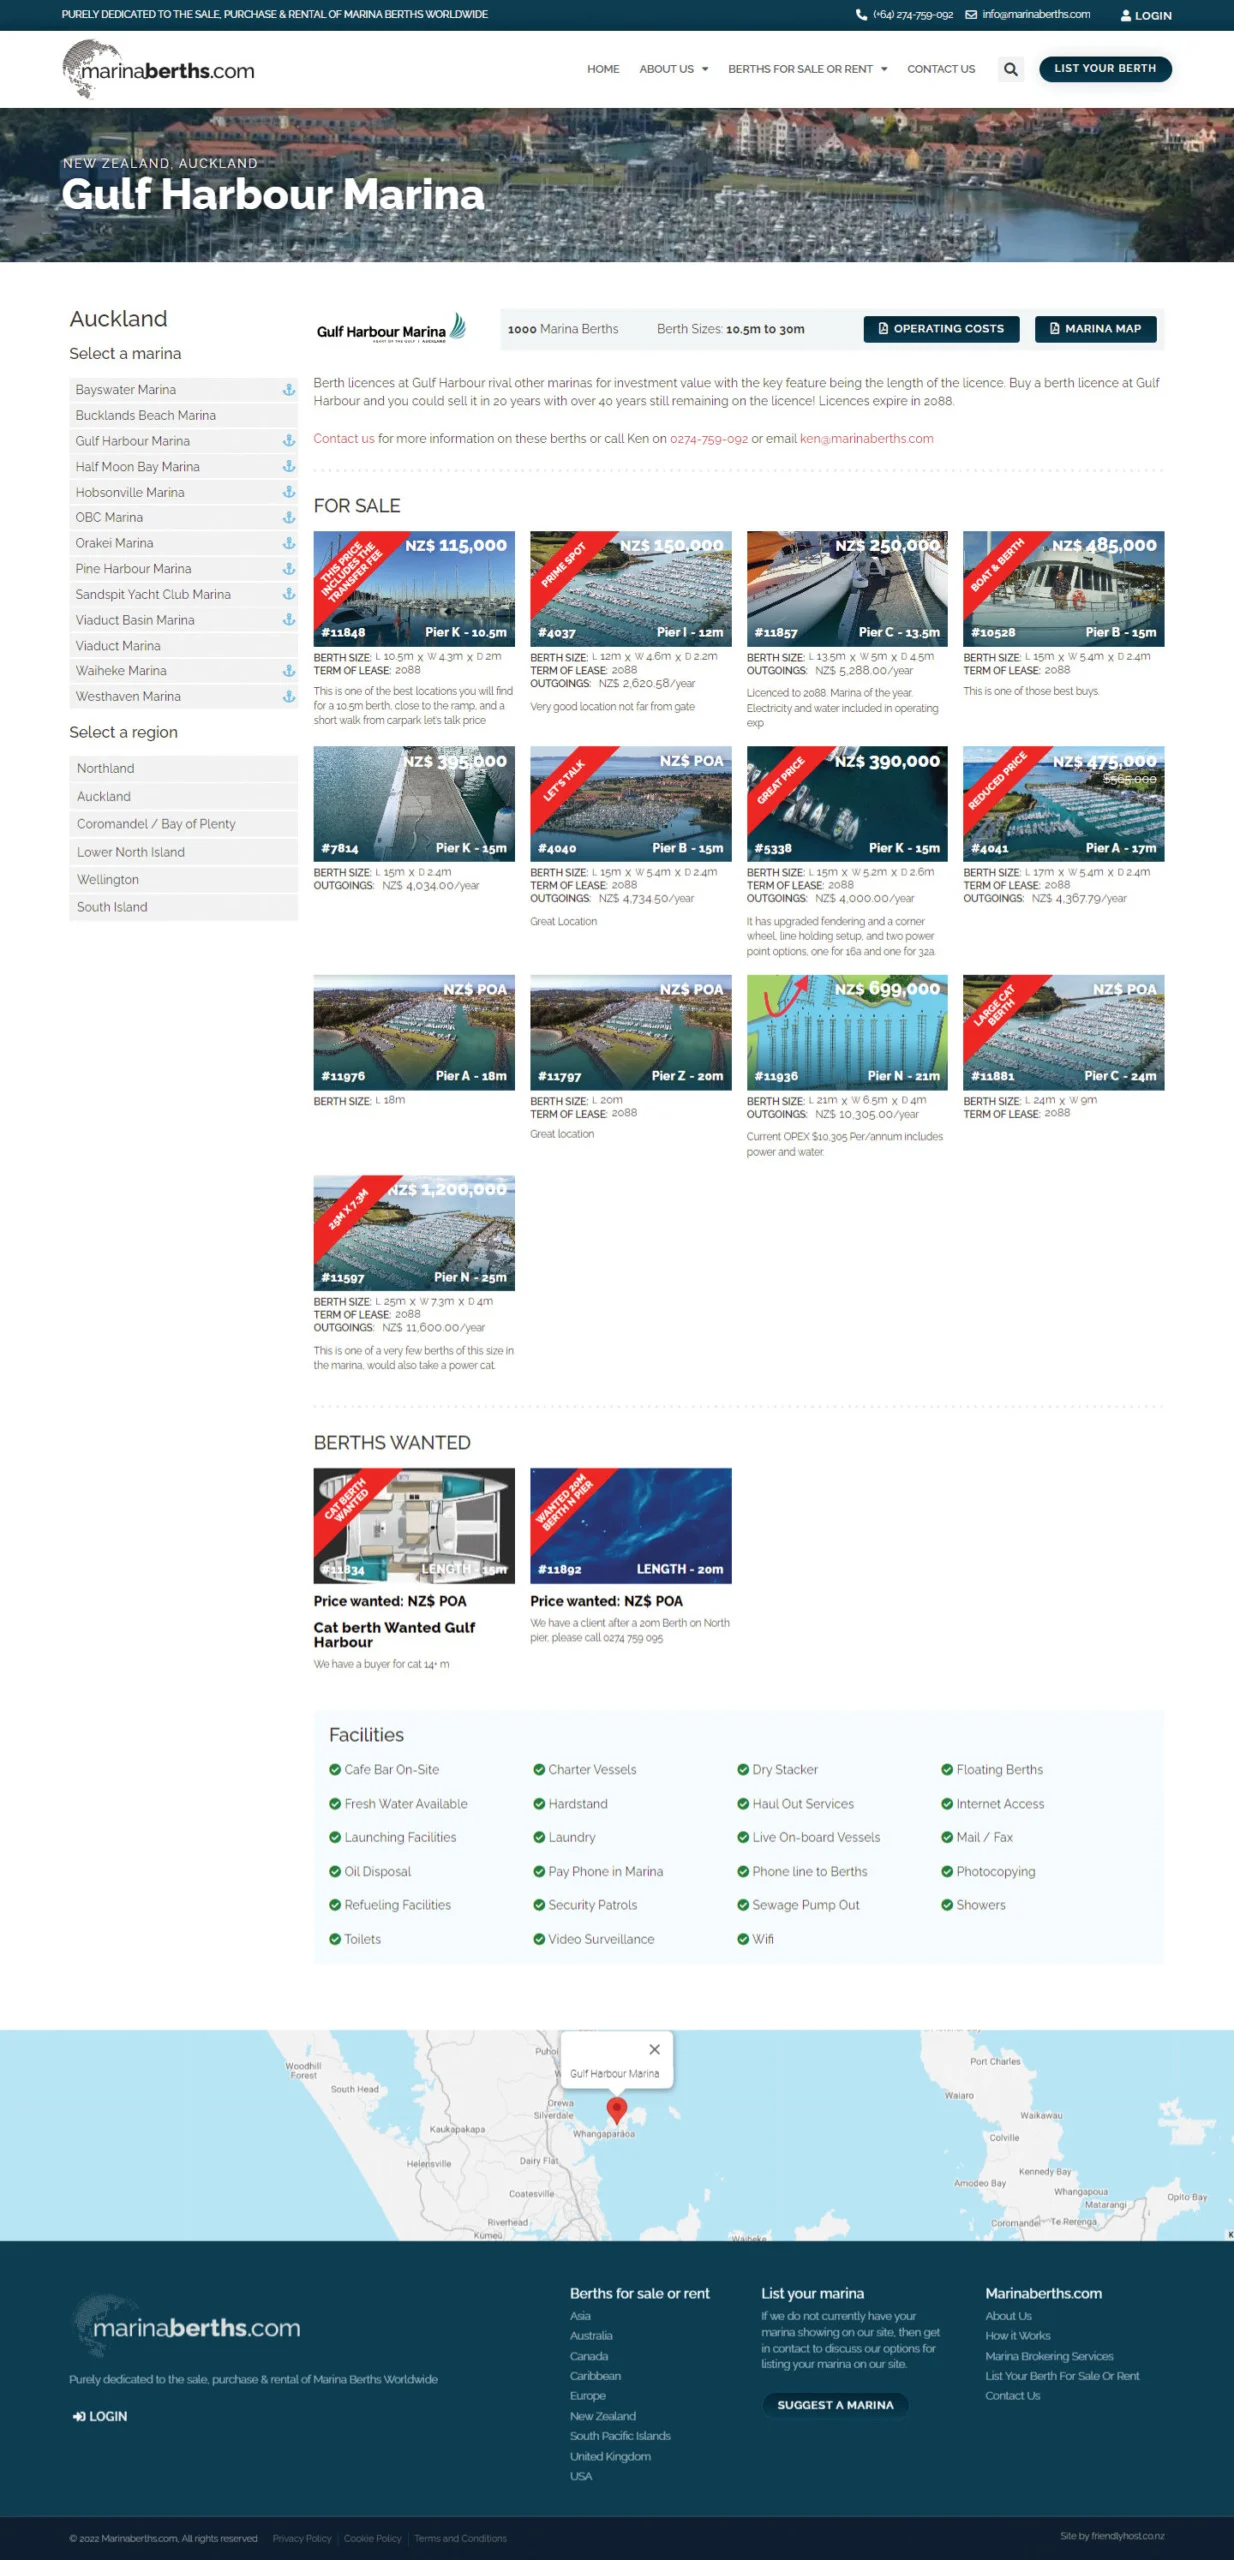Click the Australia footer link
The width and height of the screenshot is (1234, 2560).
pos(591,2336)
